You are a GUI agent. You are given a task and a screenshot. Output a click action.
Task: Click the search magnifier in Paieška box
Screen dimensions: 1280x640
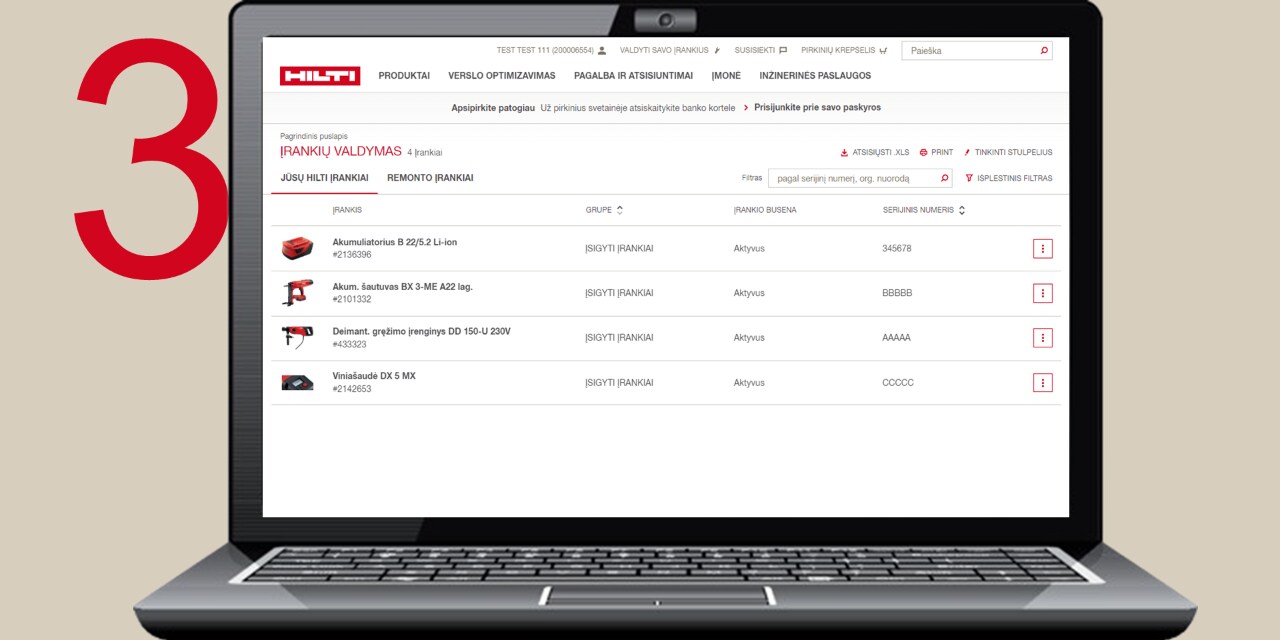(x=1044, y=51)
